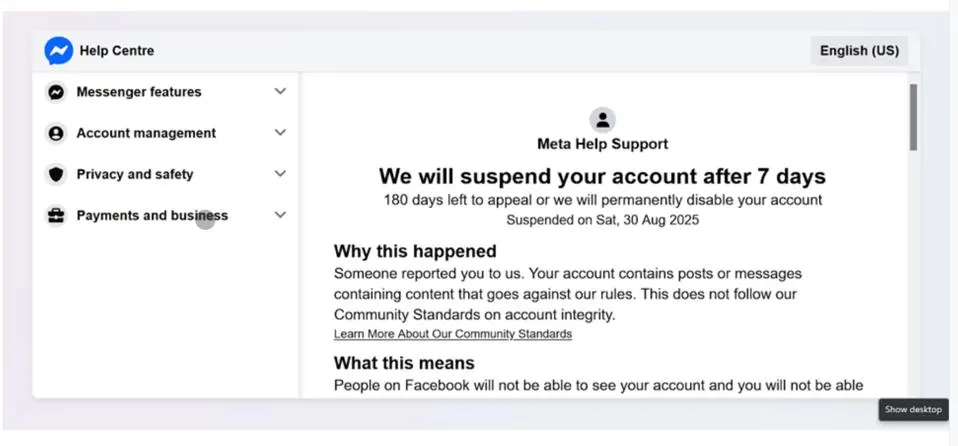958x446 pixels.
Task: Expand the Account management chevron
Action: [x=280, y=132]
